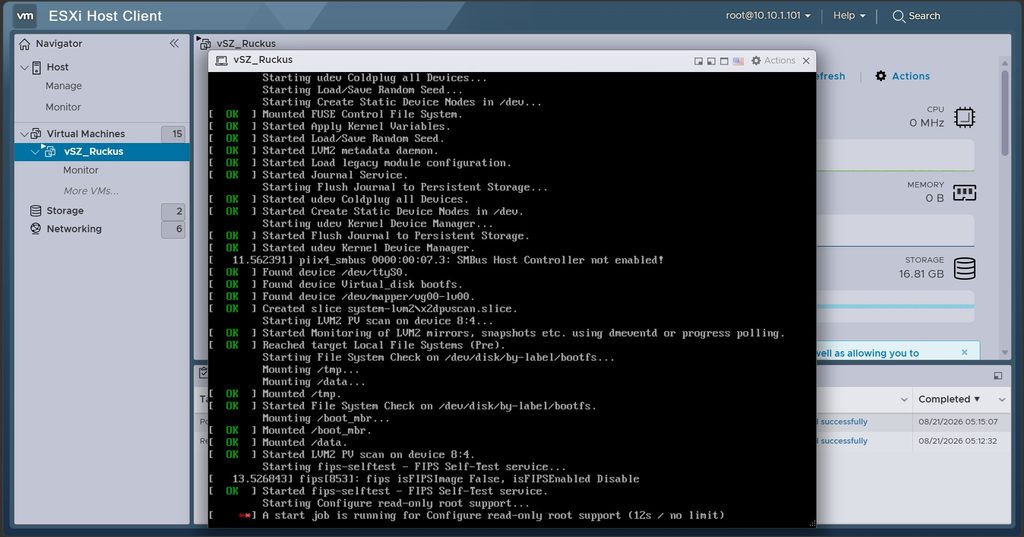1024x537 pixels.
Task: Maximize the Recent tasks panel icon
Action: (x=998, y=376)
